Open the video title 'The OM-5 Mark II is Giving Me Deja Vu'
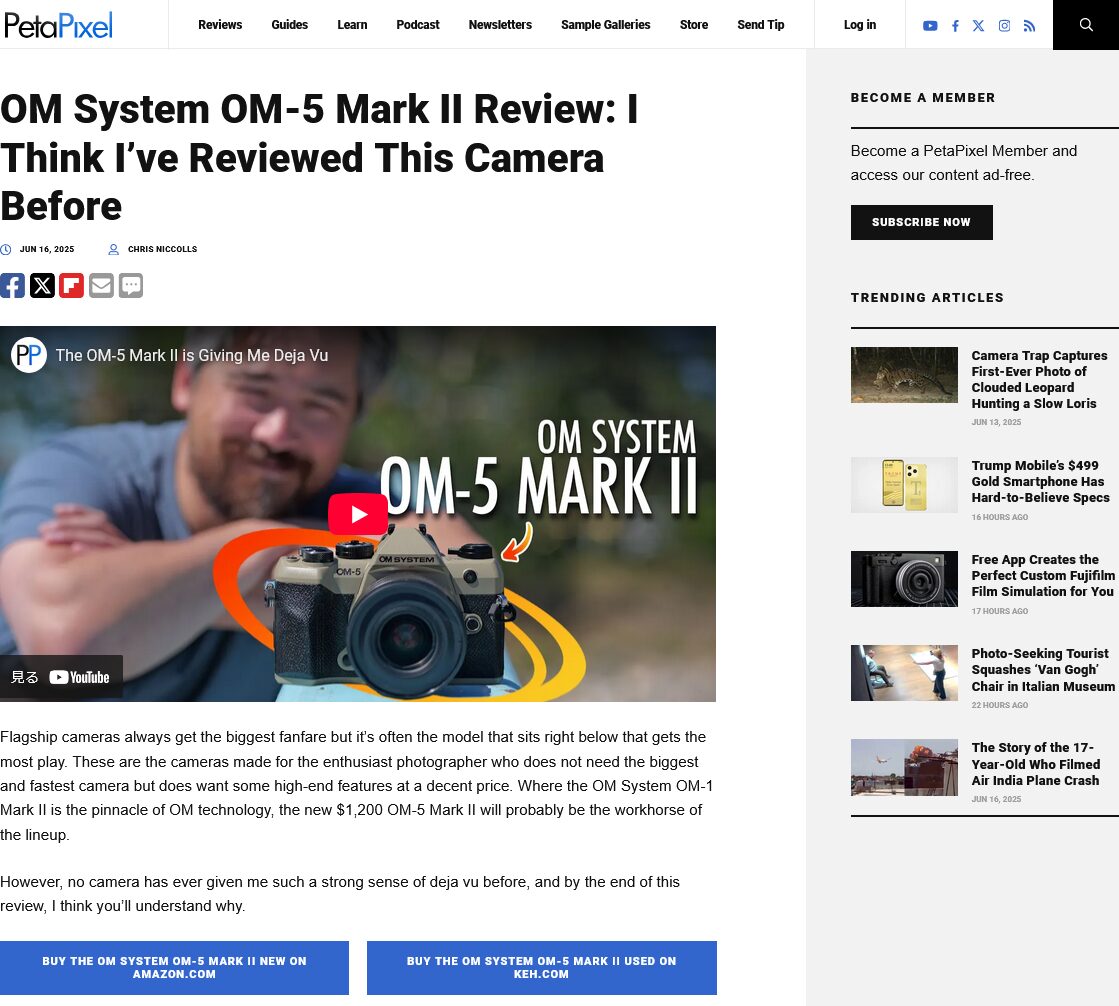The image size is (1119, 1006). pos(192,355)
